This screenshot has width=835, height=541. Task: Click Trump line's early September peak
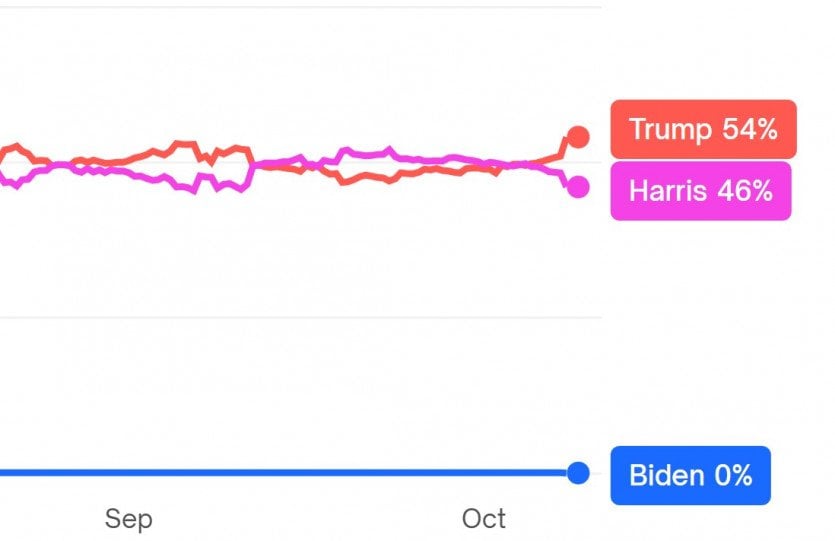click(185, 143)
